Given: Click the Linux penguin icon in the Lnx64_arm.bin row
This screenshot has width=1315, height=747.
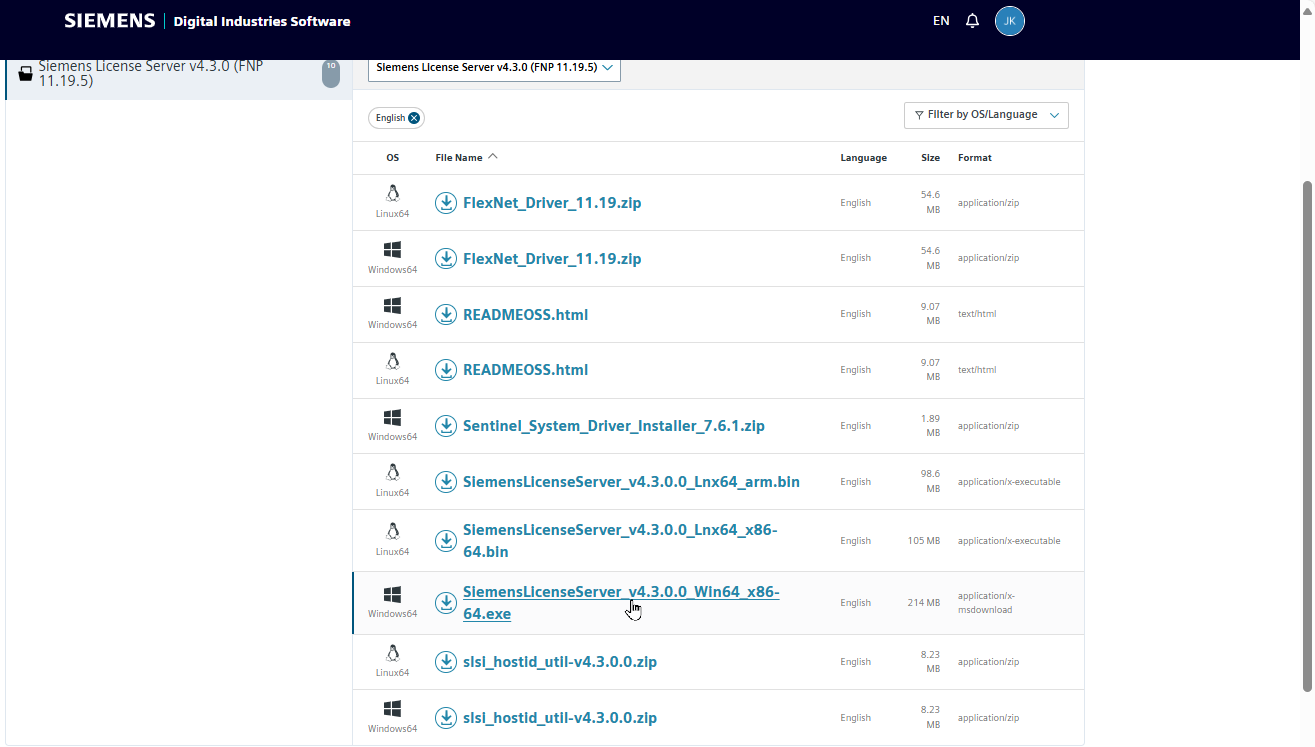Looking at the screenshot, I should tap(392, 473).
